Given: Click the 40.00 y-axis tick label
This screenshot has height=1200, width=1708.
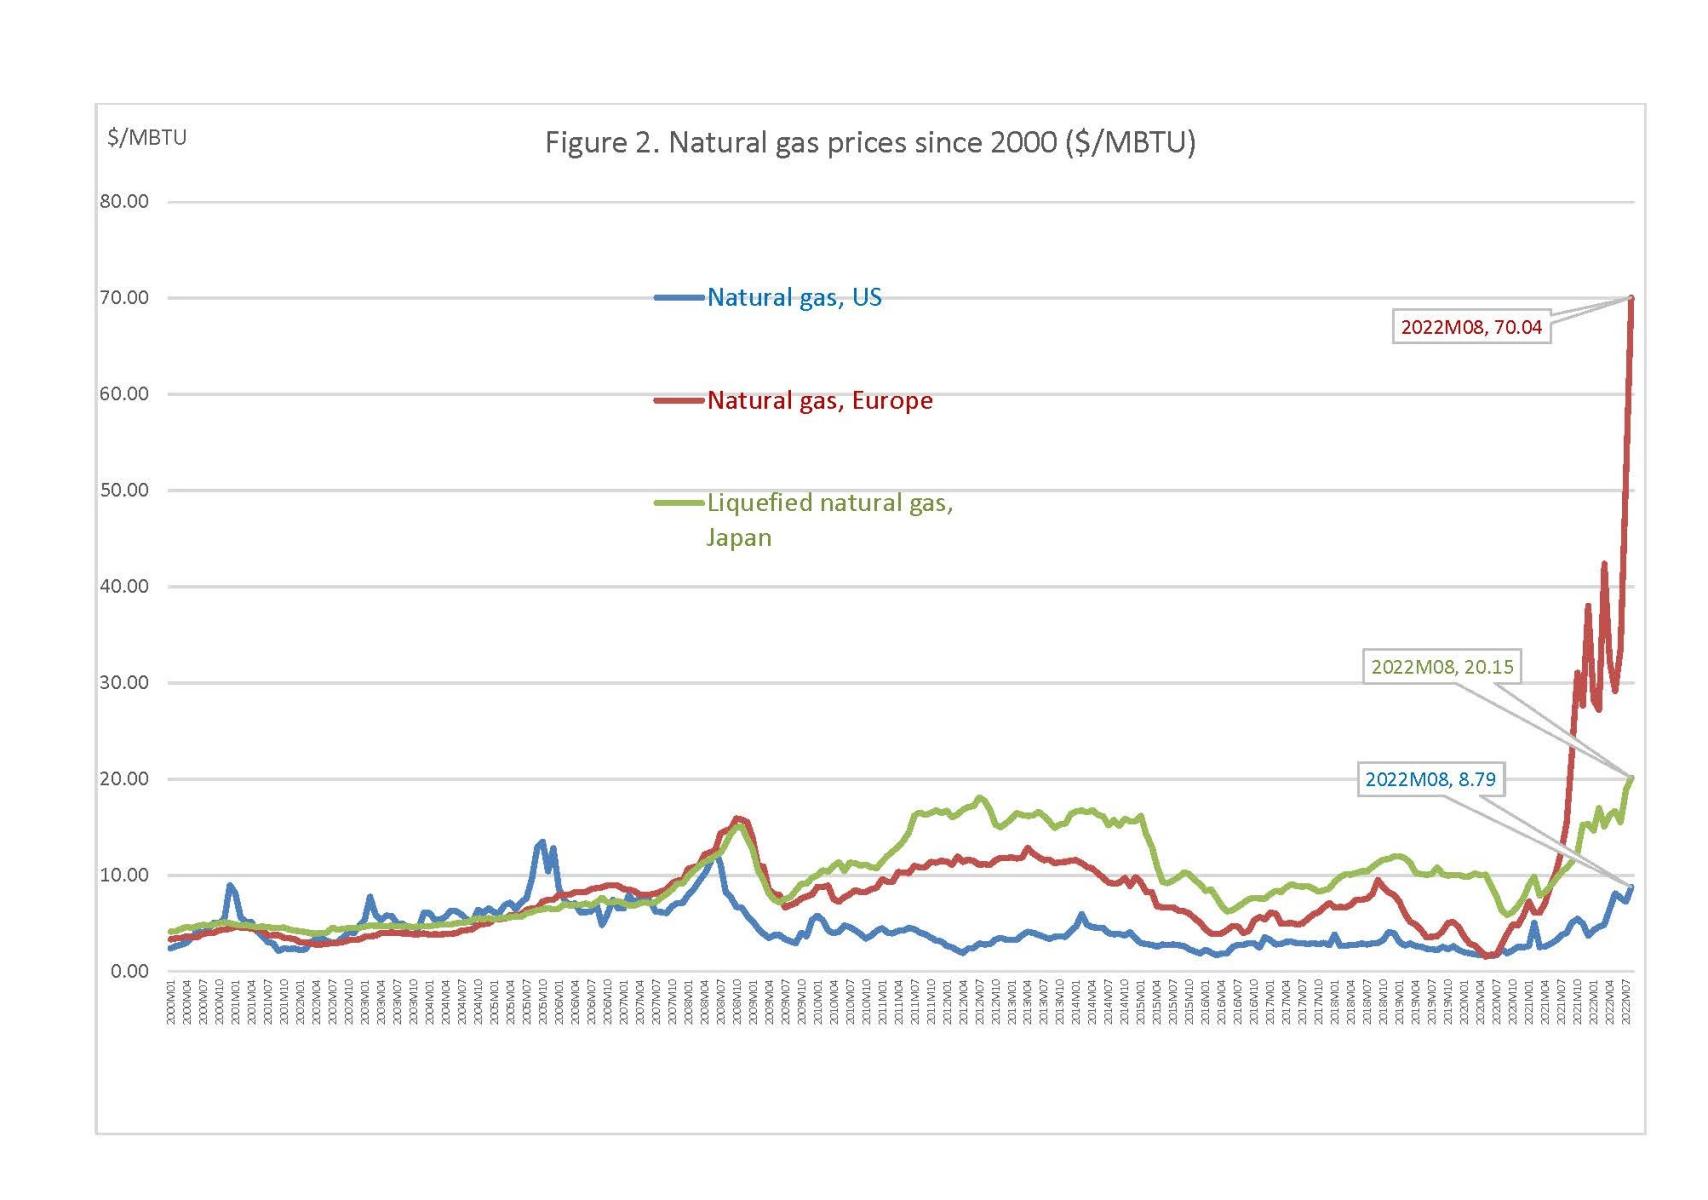Looking at the screenshot, I should [x=124, y=586].
